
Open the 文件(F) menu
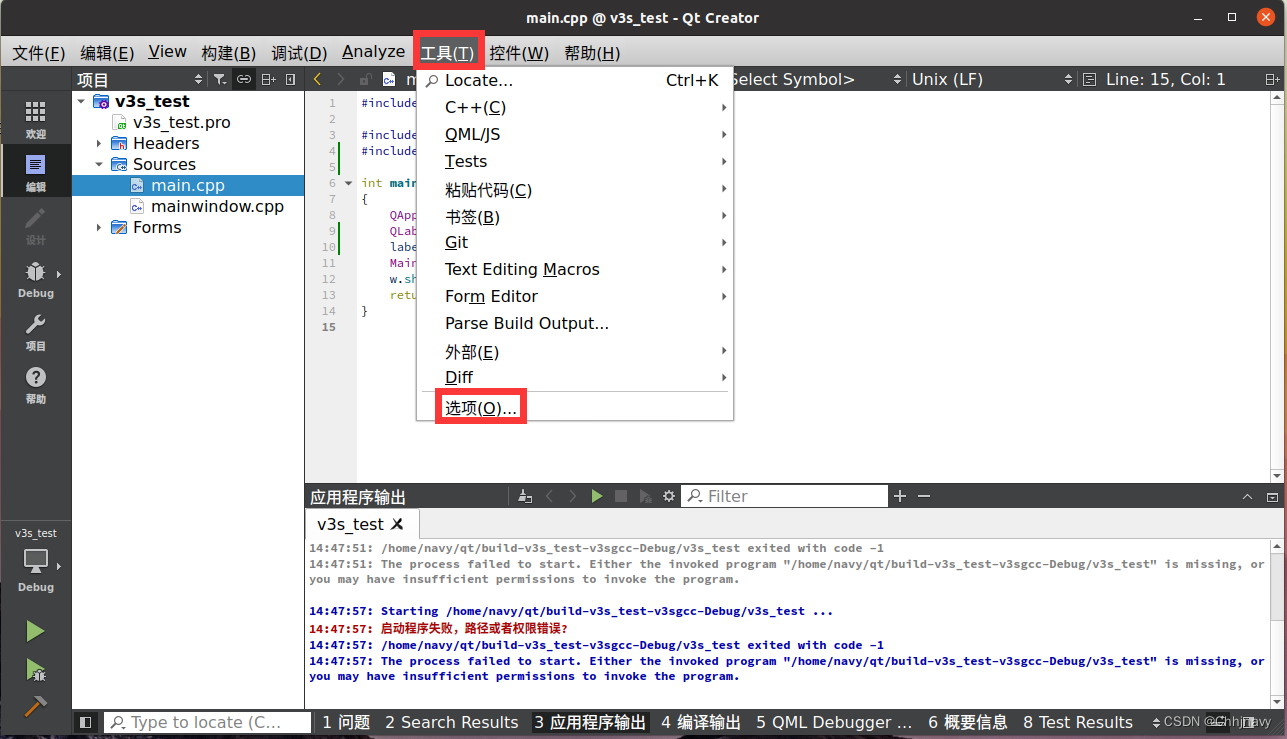click(38, 52)
